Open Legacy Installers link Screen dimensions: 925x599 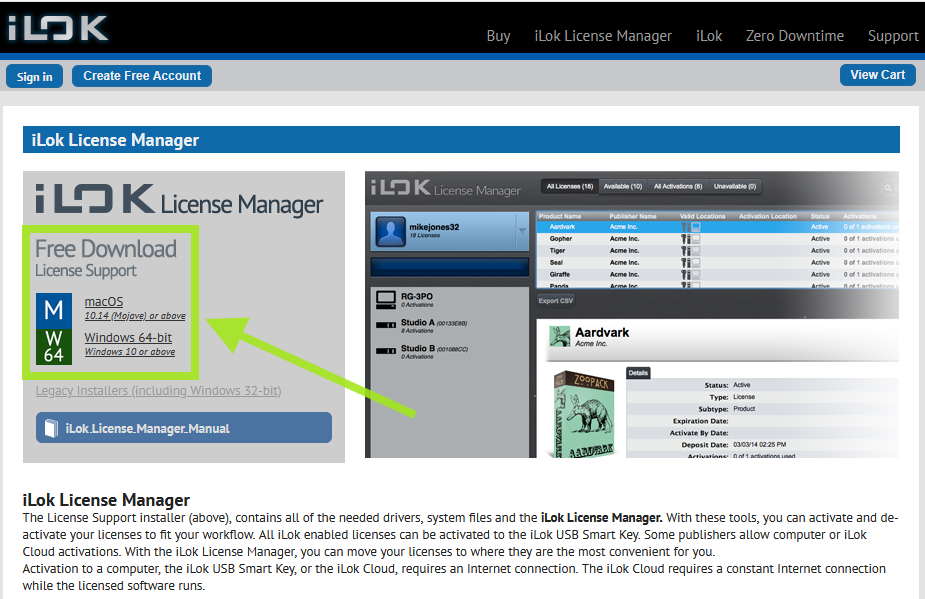(158, 391)
